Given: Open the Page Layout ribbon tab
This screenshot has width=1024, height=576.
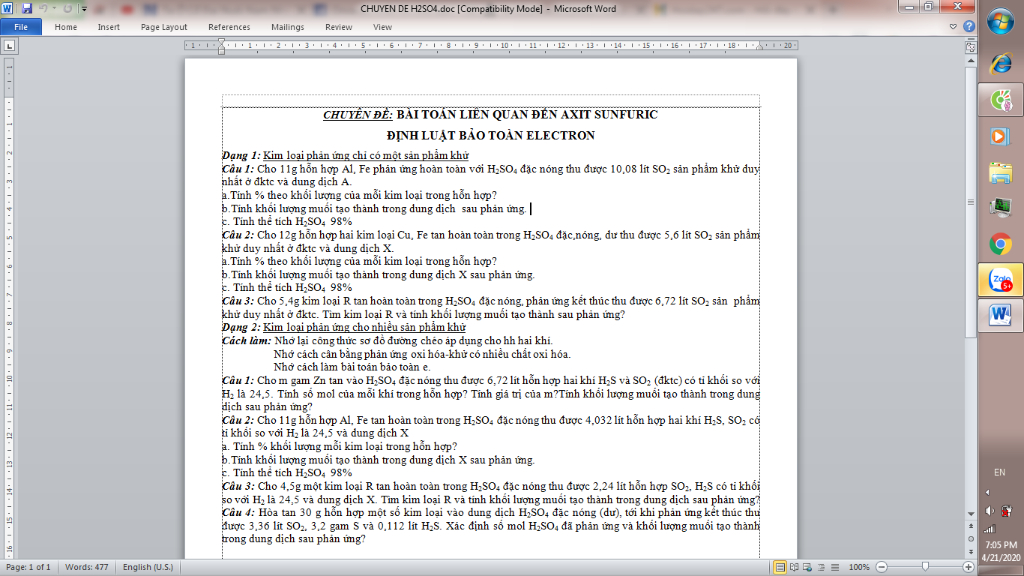Looking at the screenshot, I should (x=164, y=27).
